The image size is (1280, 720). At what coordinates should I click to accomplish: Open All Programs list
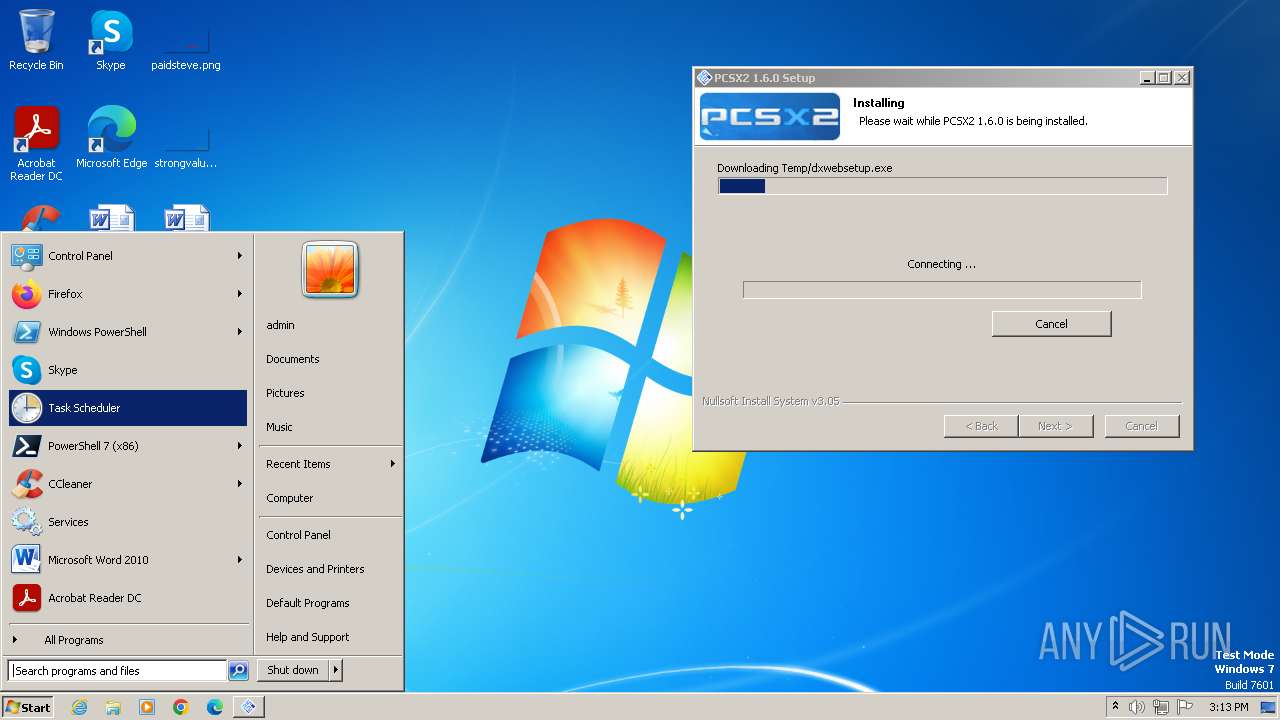coord(128,640)
